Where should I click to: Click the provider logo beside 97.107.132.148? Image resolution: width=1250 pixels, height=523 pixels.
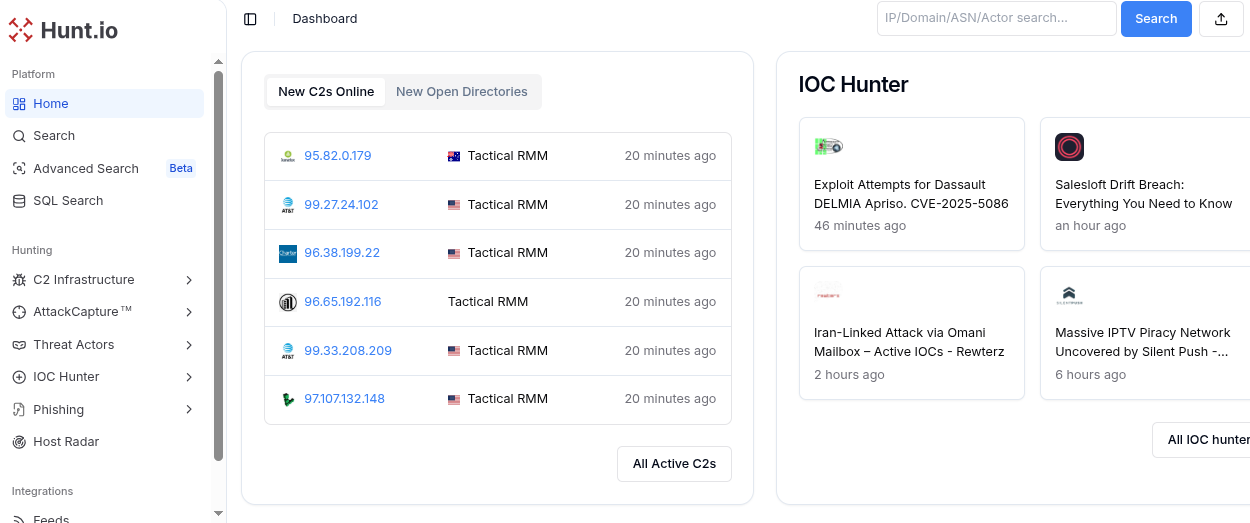coord(288,399)
